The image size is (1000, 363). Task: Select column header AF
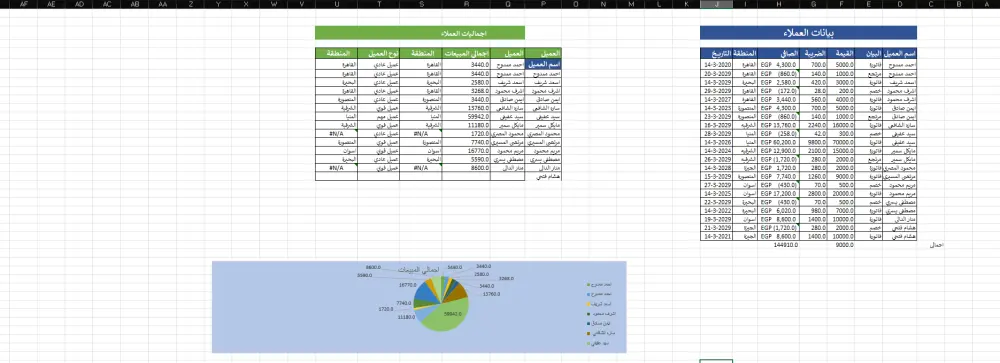[24, 4]
